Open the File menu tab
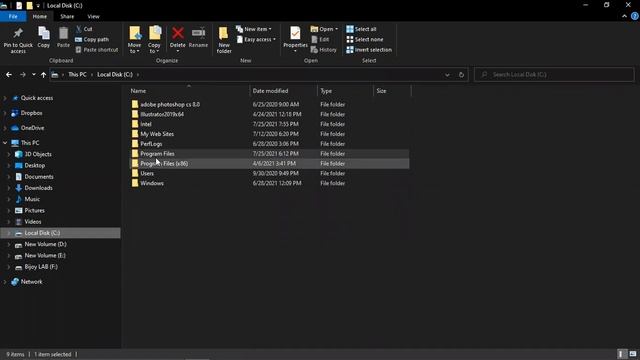This screenshot has width=640, height=360. tap(13, 16)
